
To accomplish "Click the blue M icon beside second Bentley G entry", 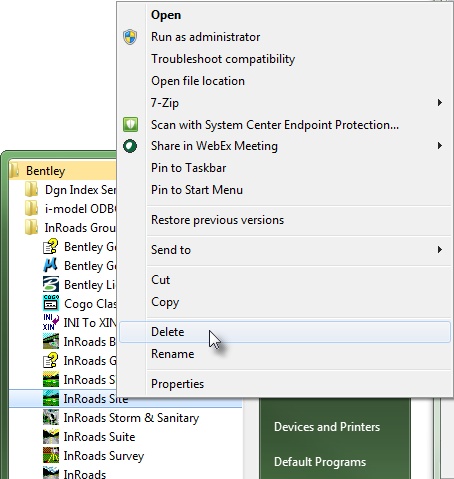I will point(51,265).
